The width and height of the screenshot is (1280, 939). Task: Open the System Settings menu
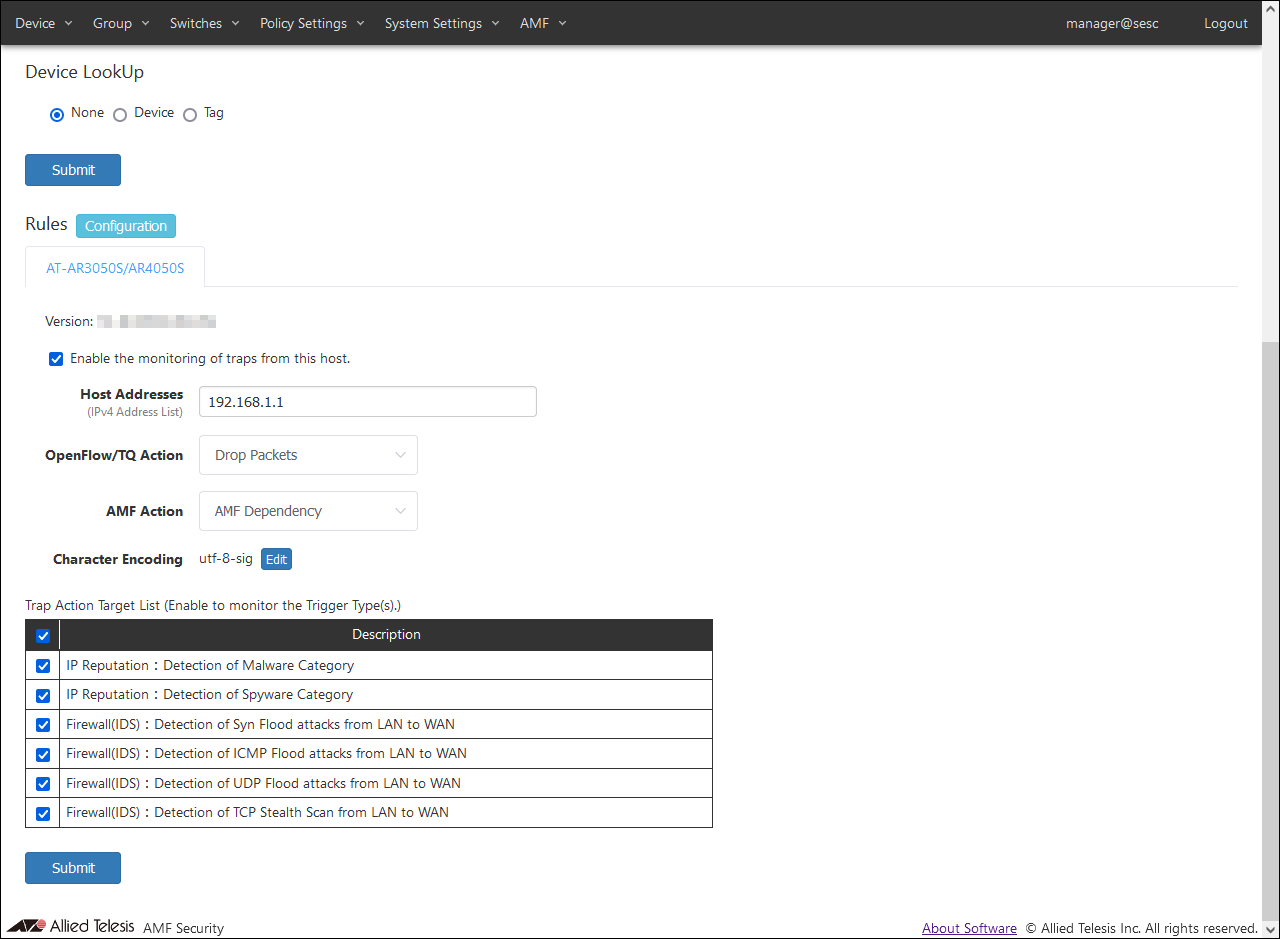442,23
